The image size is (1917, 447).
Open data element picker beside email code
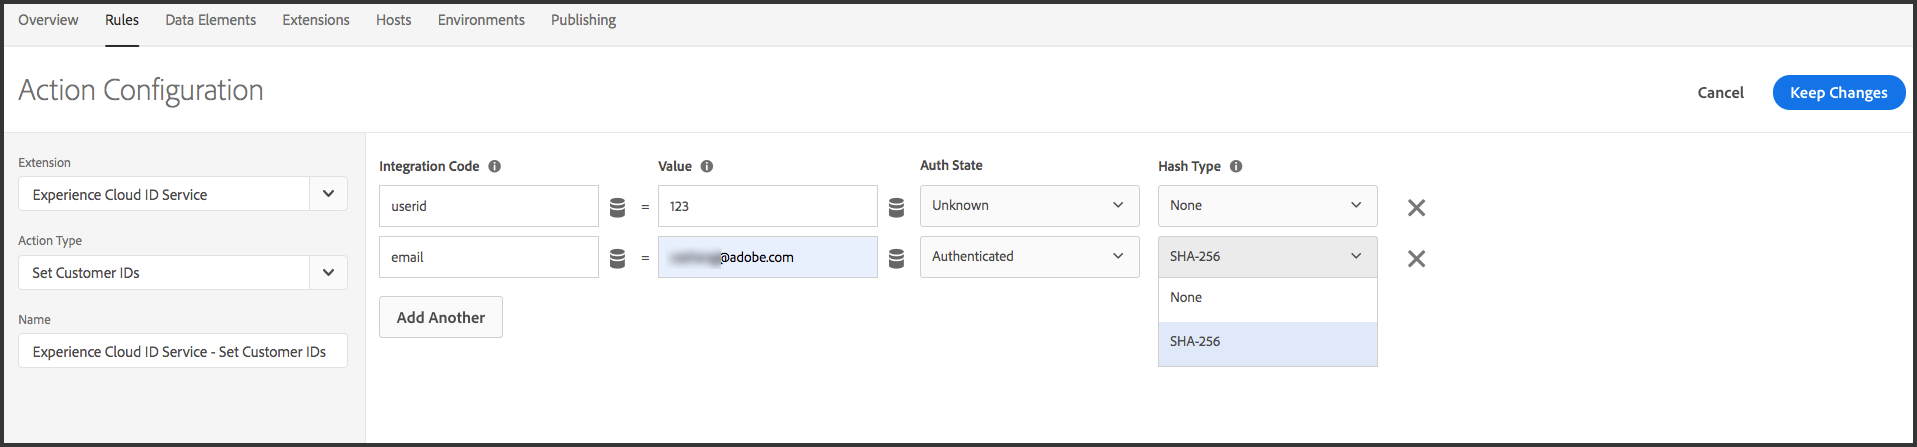pyautogui.click(x=617, y=258)
